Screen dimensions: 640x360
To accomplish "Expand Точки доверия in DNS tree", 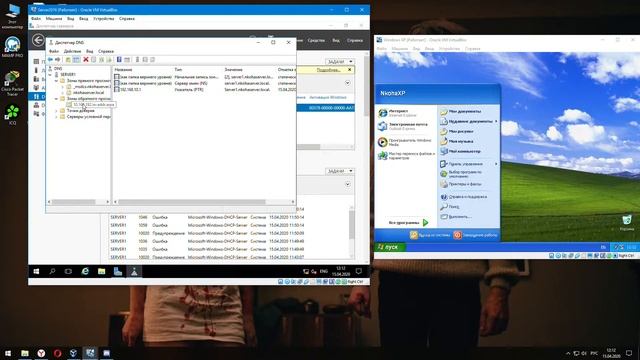I will pos(56,111).
